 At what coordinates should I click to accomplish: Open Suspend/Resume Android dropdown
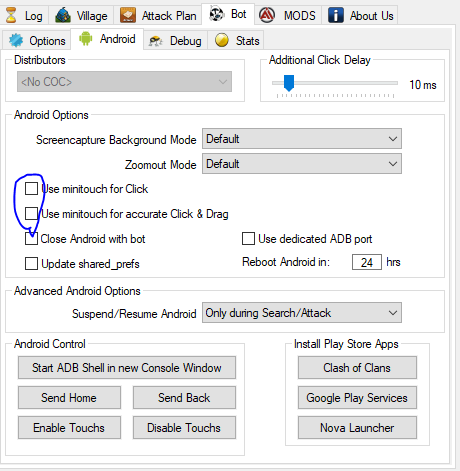point(302,313)
